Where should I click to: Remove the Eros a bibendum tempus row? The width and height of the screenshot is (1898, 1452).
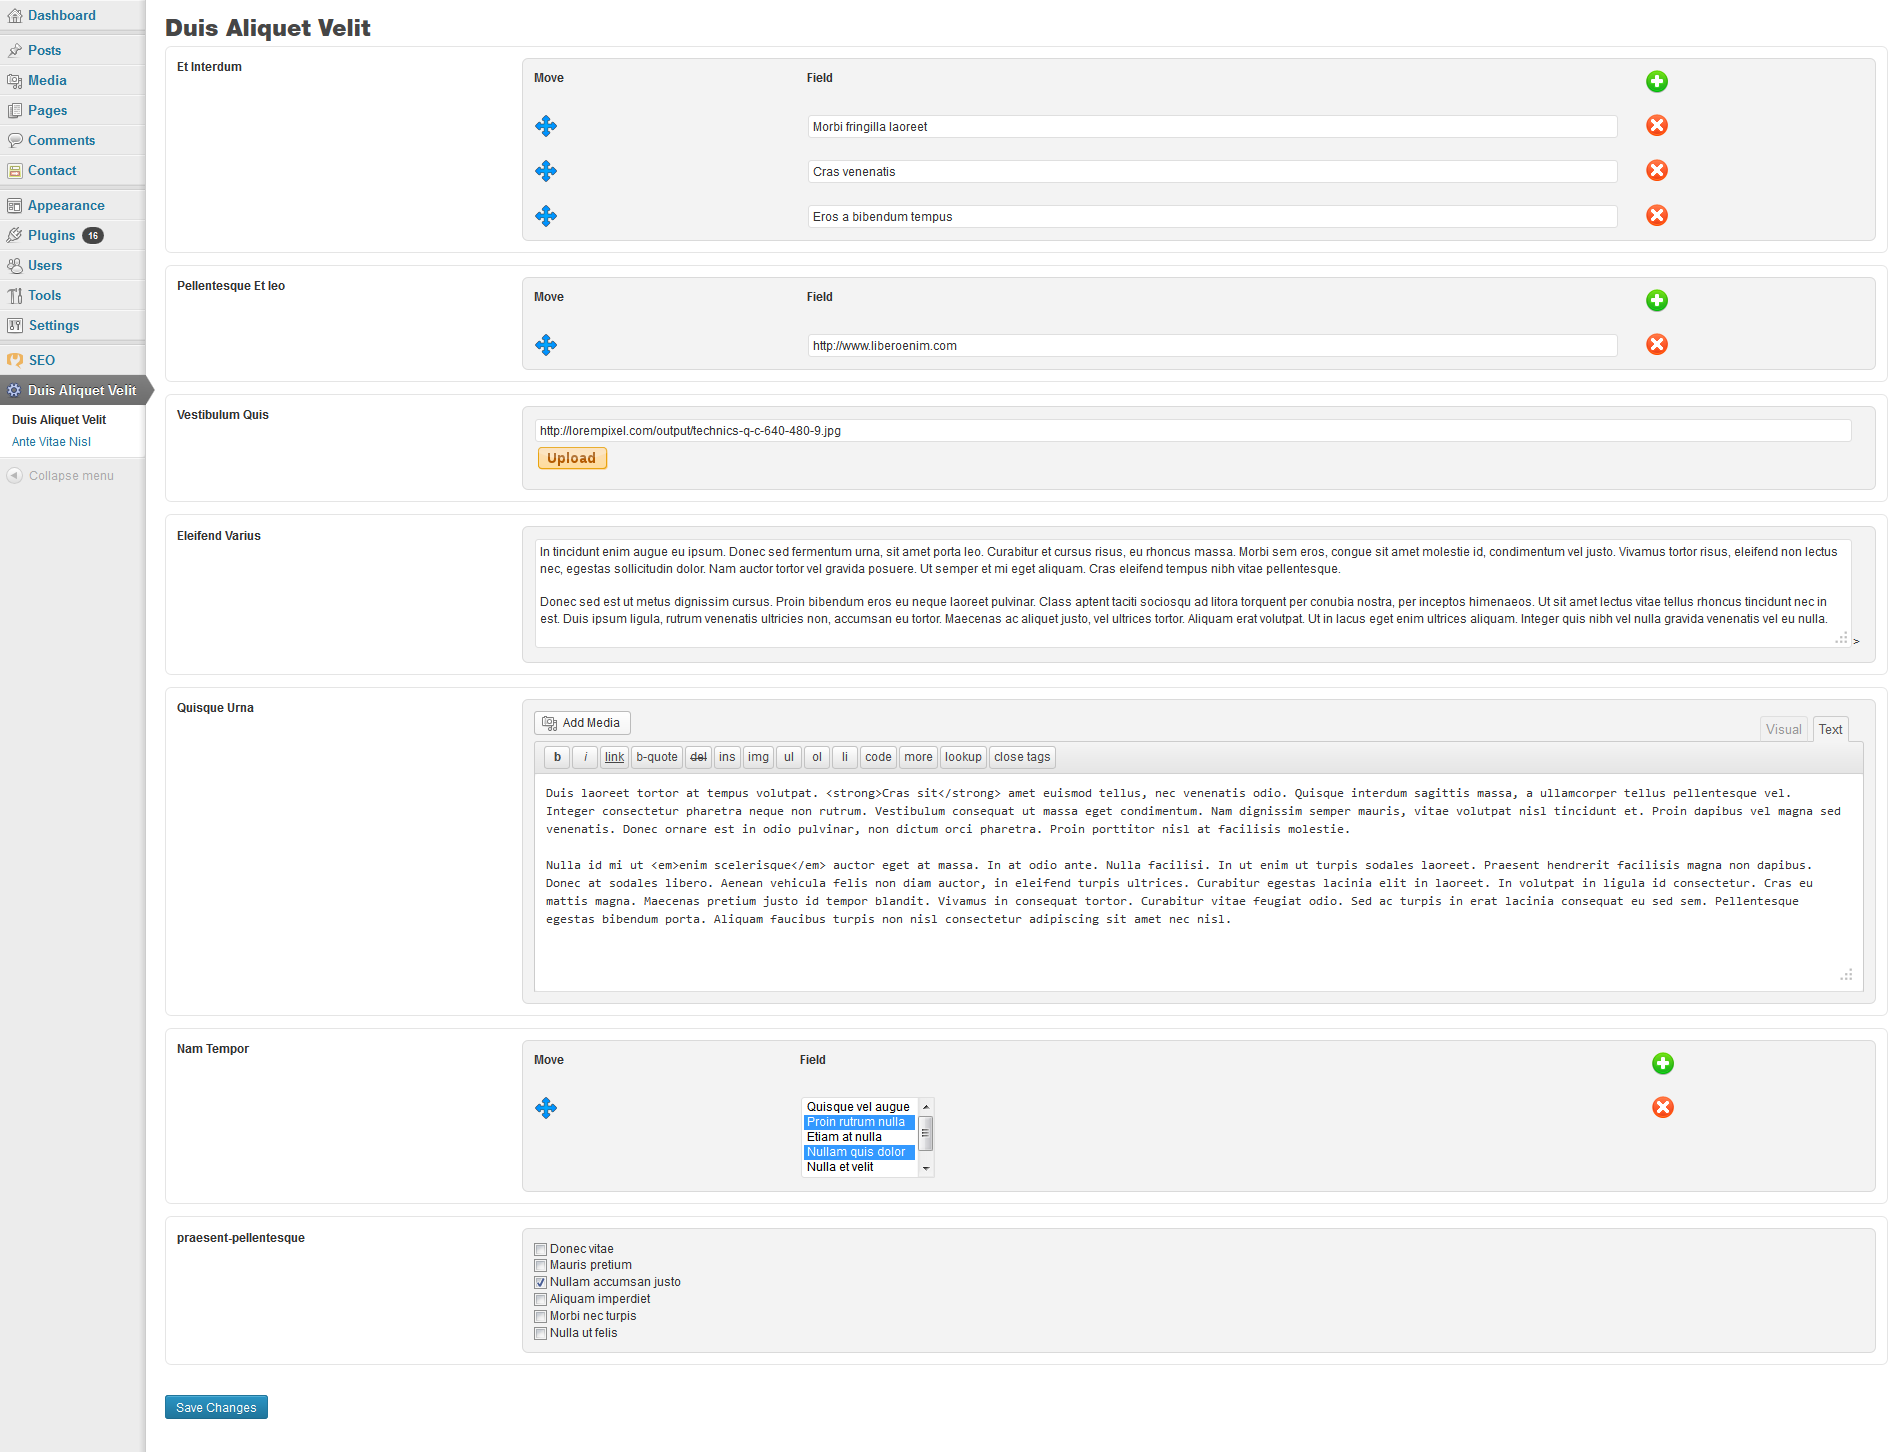click(x=1656, y=215)
